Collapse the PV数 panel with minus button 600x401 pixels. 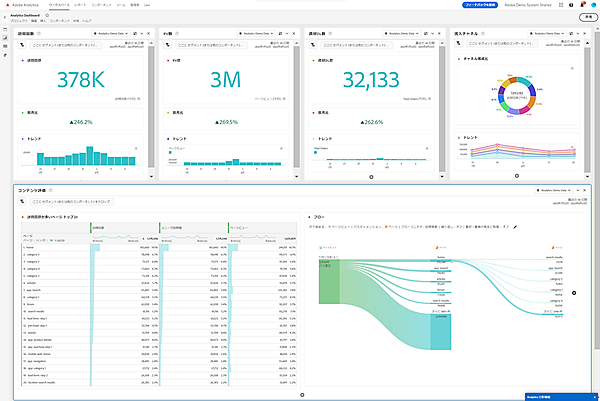pos(288,34)
